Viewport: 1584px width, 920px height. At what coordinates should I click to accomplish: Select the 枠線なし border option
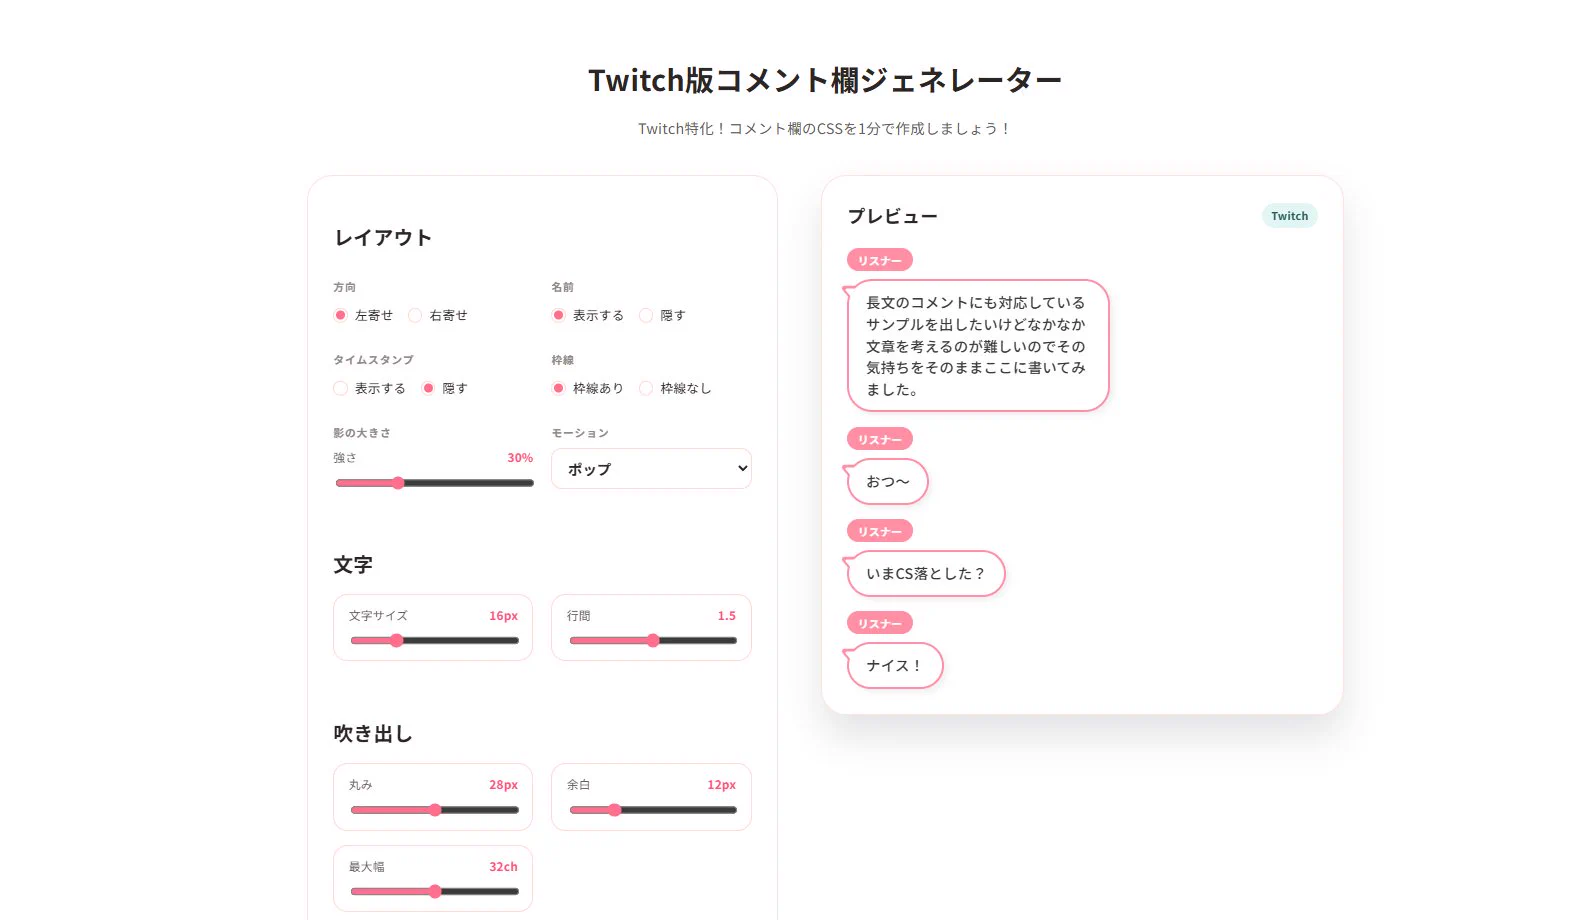[x=646, y=388]
